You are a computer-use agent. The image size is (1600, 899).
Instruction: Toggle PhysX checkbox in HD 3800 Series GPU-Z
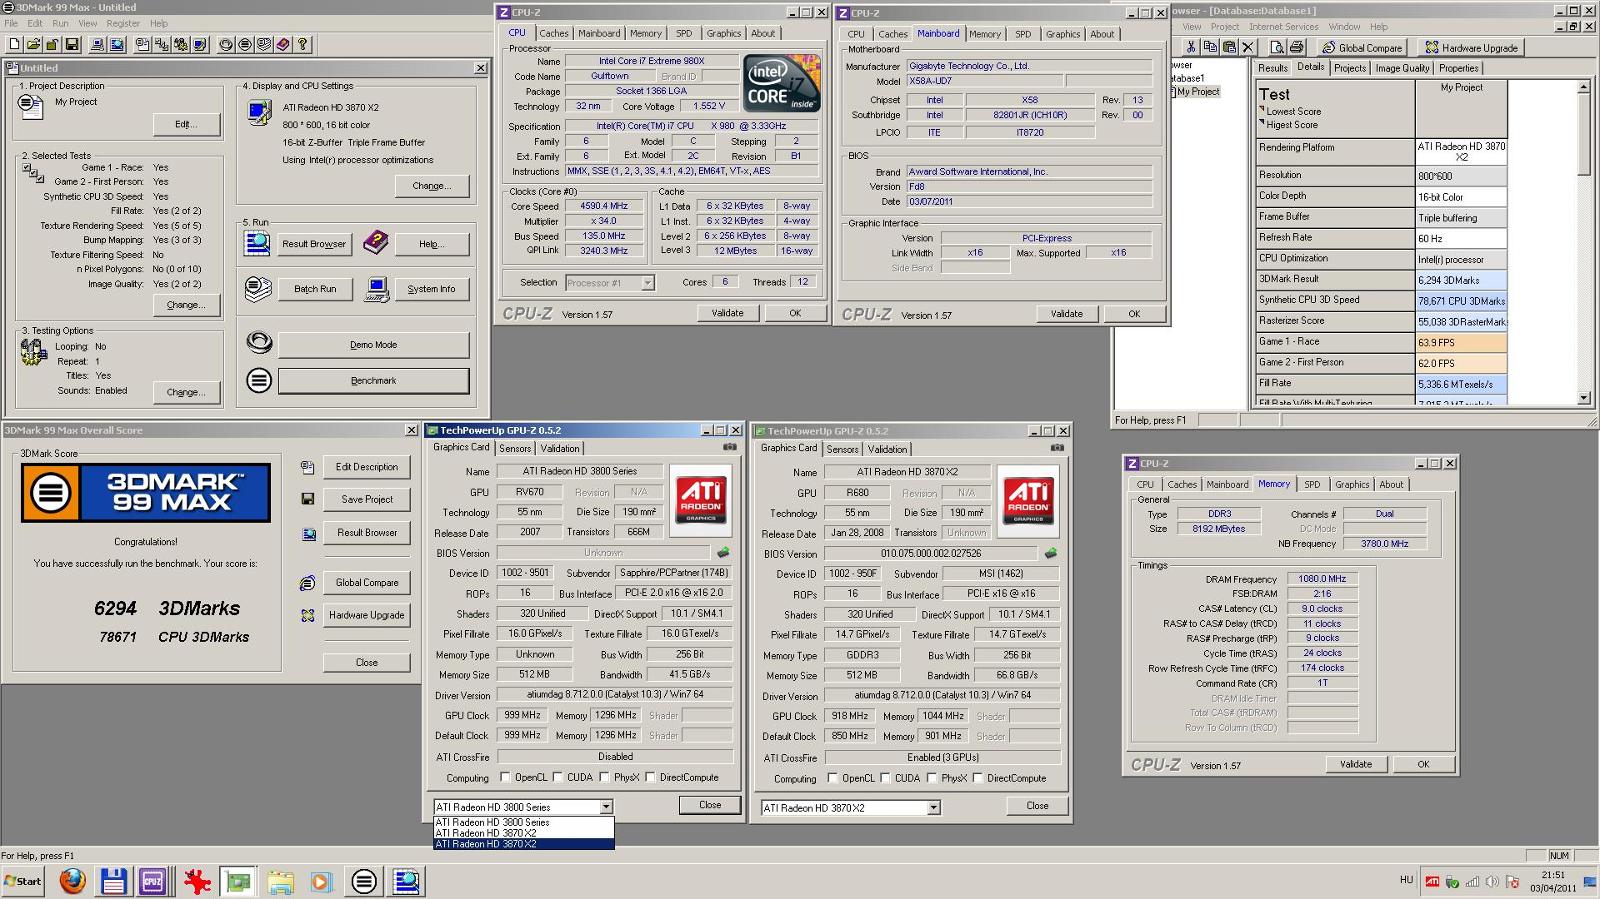(604, 777)
